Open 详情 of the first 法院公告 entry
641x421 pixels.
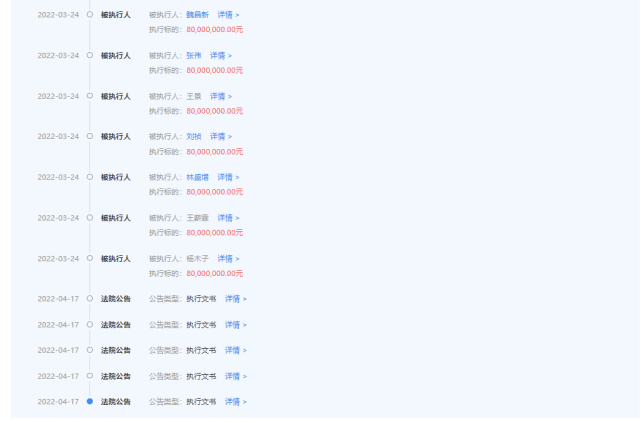click(x=235, y=298)
